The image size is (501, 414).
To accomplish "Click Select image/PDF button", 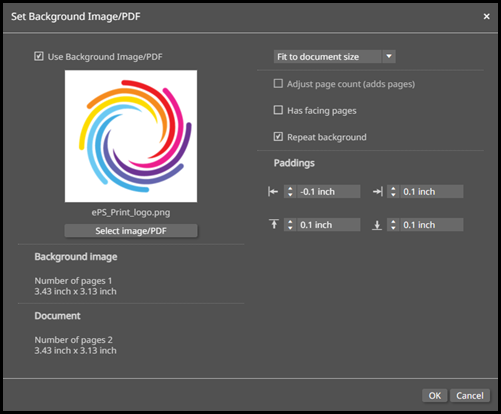I will click(x=131, y=231).
